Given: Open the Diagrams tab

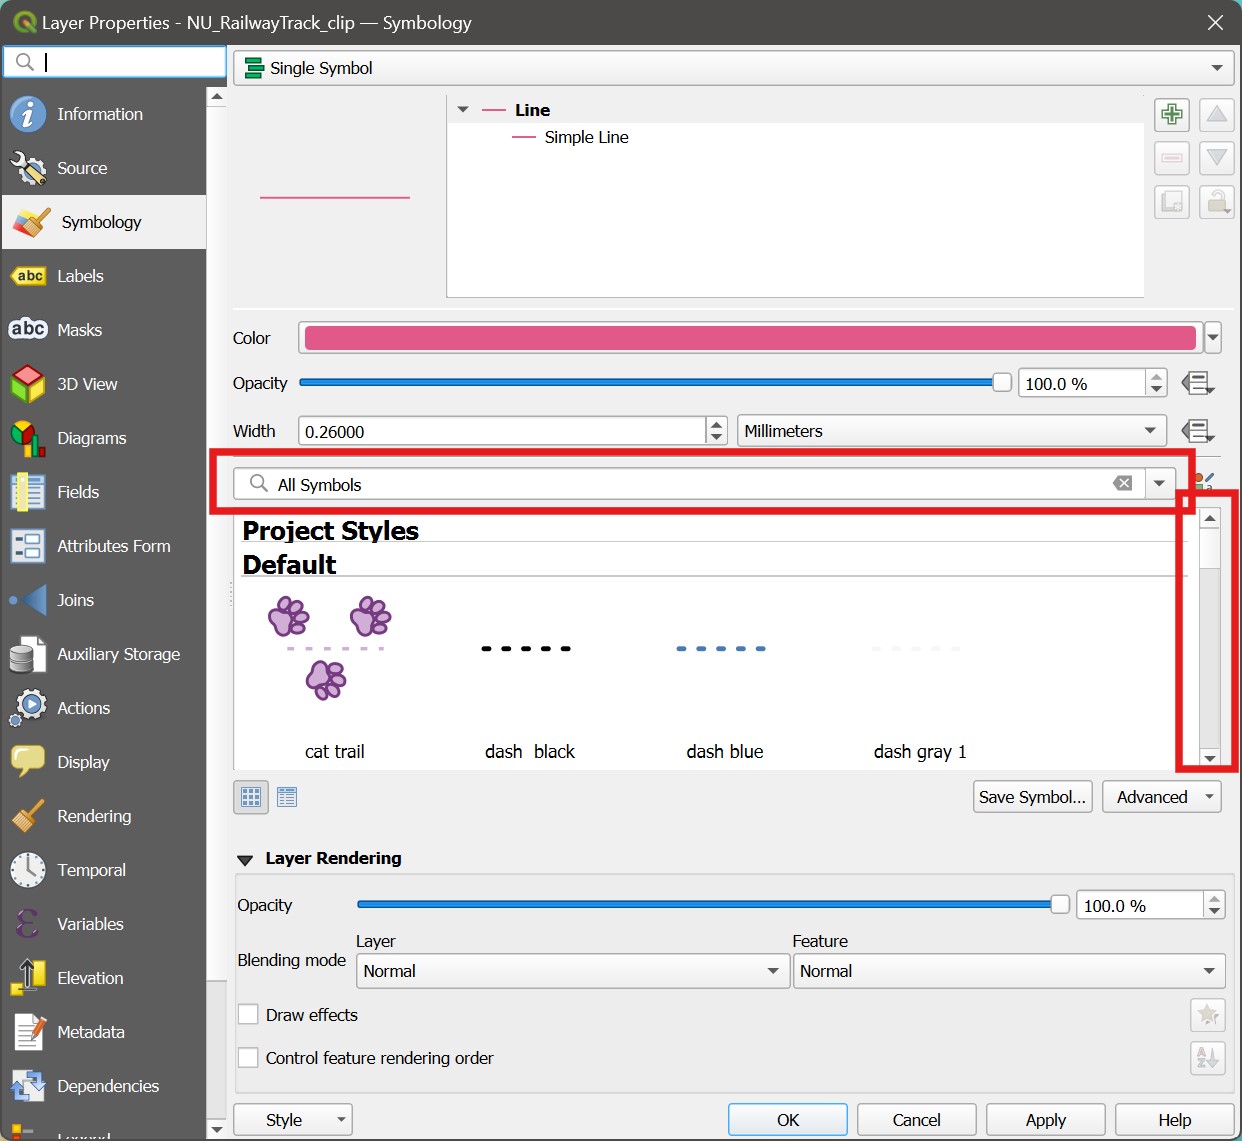Looking at the screenshot, I should (104, 438).
